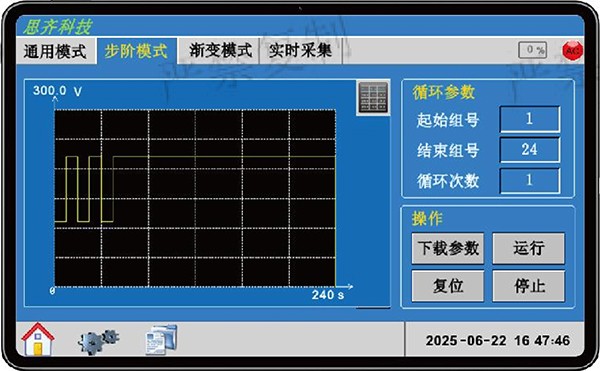Click the 思齐科技 title text

(57, 27)
